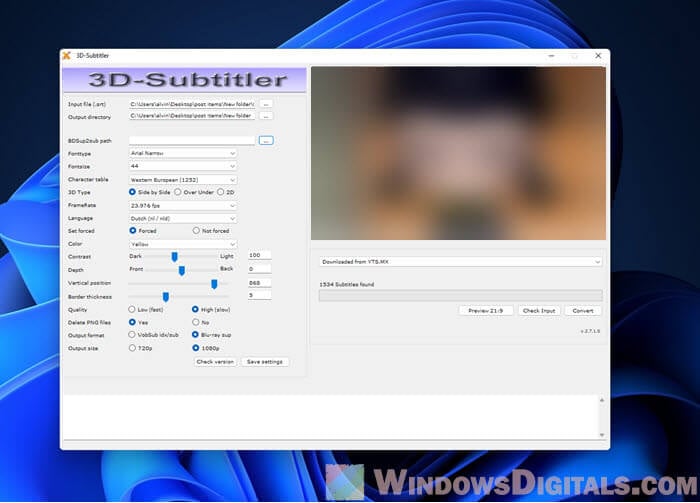Click the Contrast value field showing 100
The width and height of the screenshot is (700, 503).
[x=259, y=255]
